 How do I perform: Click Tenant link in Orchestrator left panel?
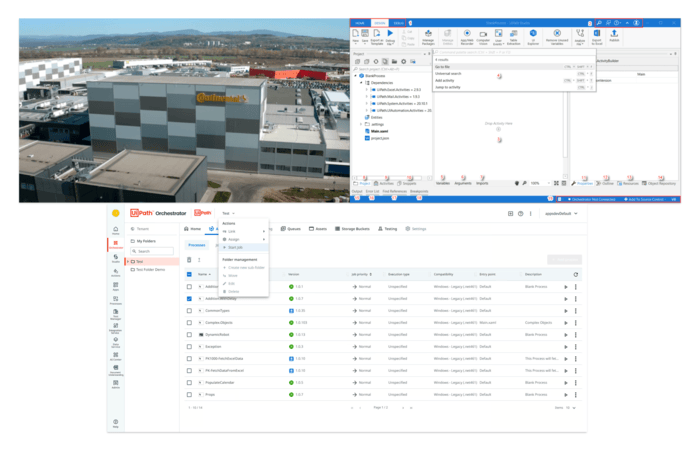tap(140, 229)
